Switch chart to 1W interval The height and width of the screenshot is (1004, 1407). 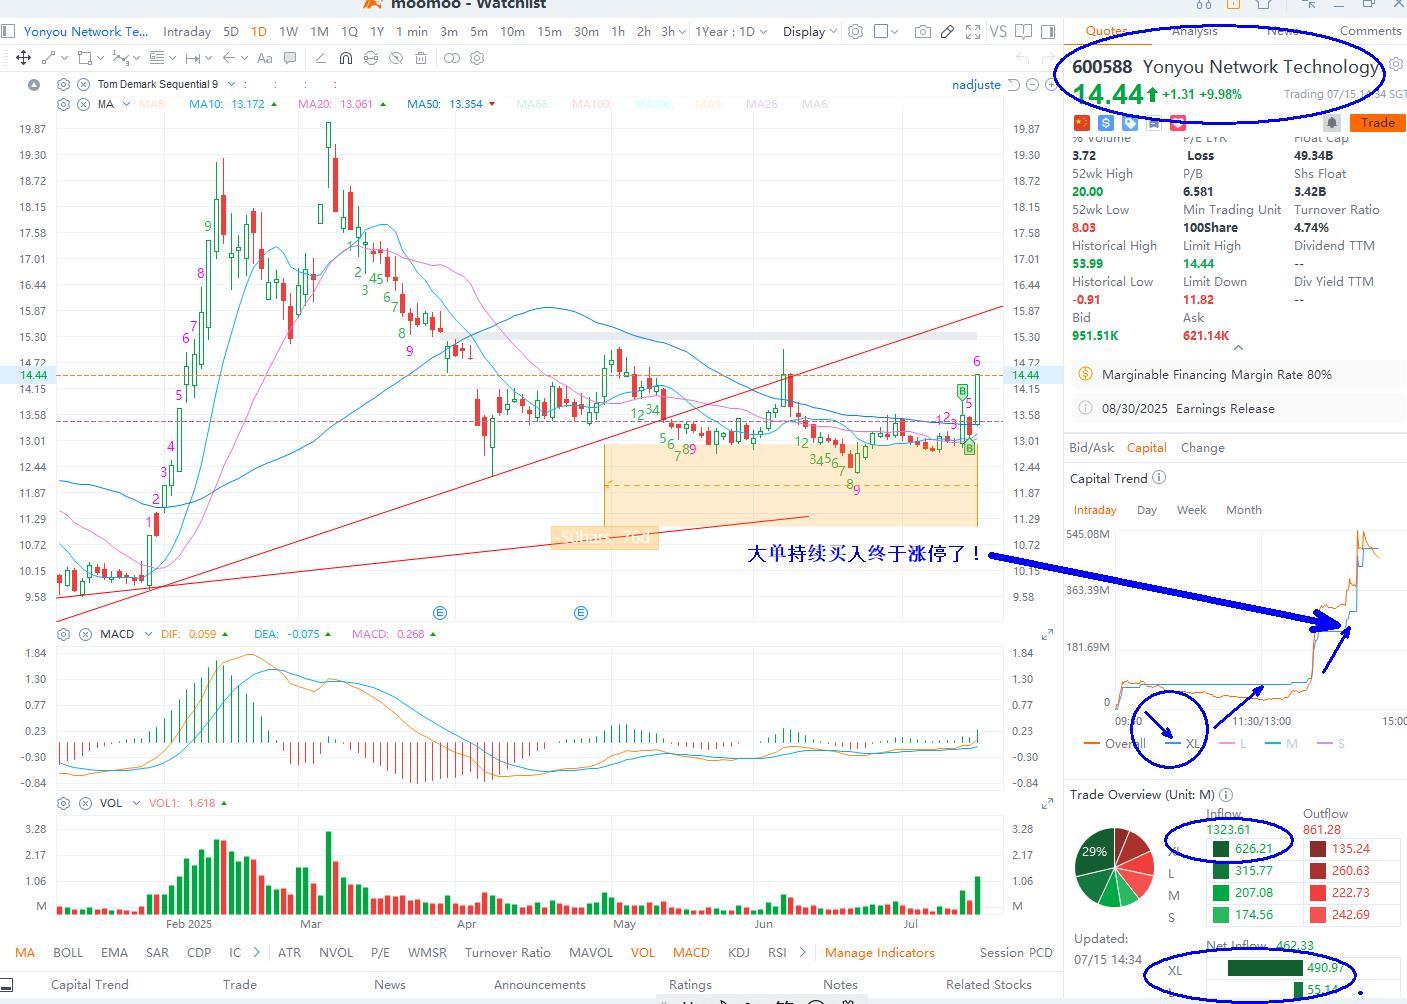(x=288, y=32)
